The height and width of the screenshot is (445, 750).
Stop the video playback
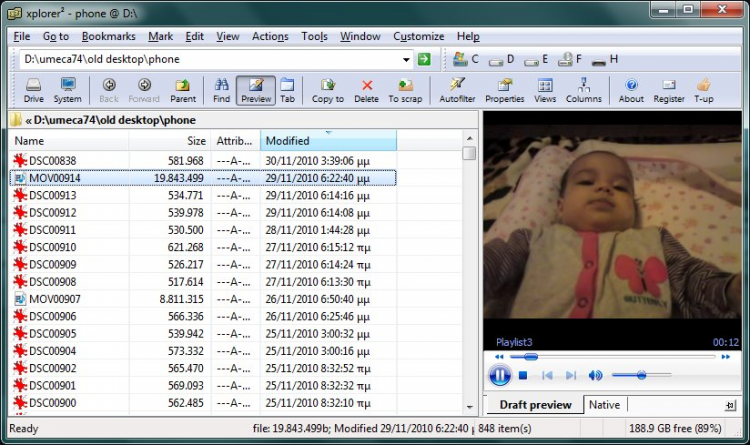point(523,376)
